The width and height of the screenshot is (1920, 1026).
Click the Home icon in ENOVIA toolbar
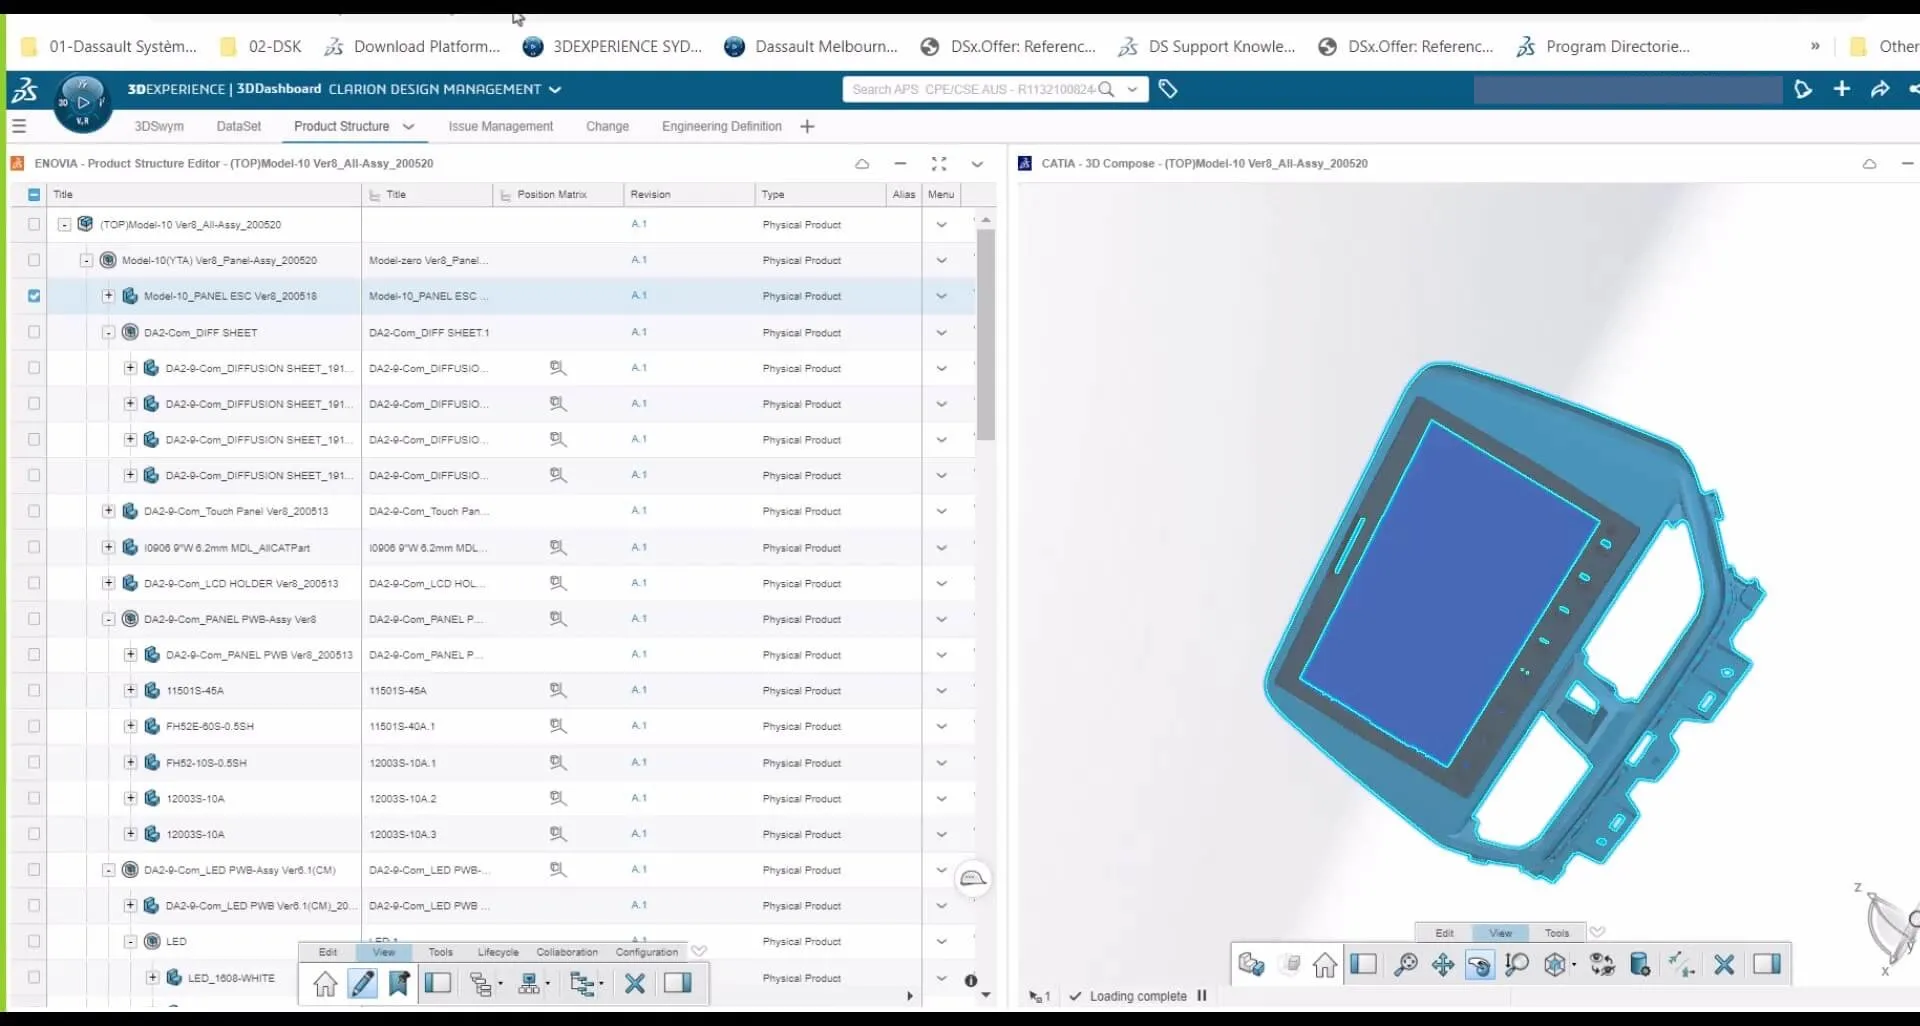(325, 984)
